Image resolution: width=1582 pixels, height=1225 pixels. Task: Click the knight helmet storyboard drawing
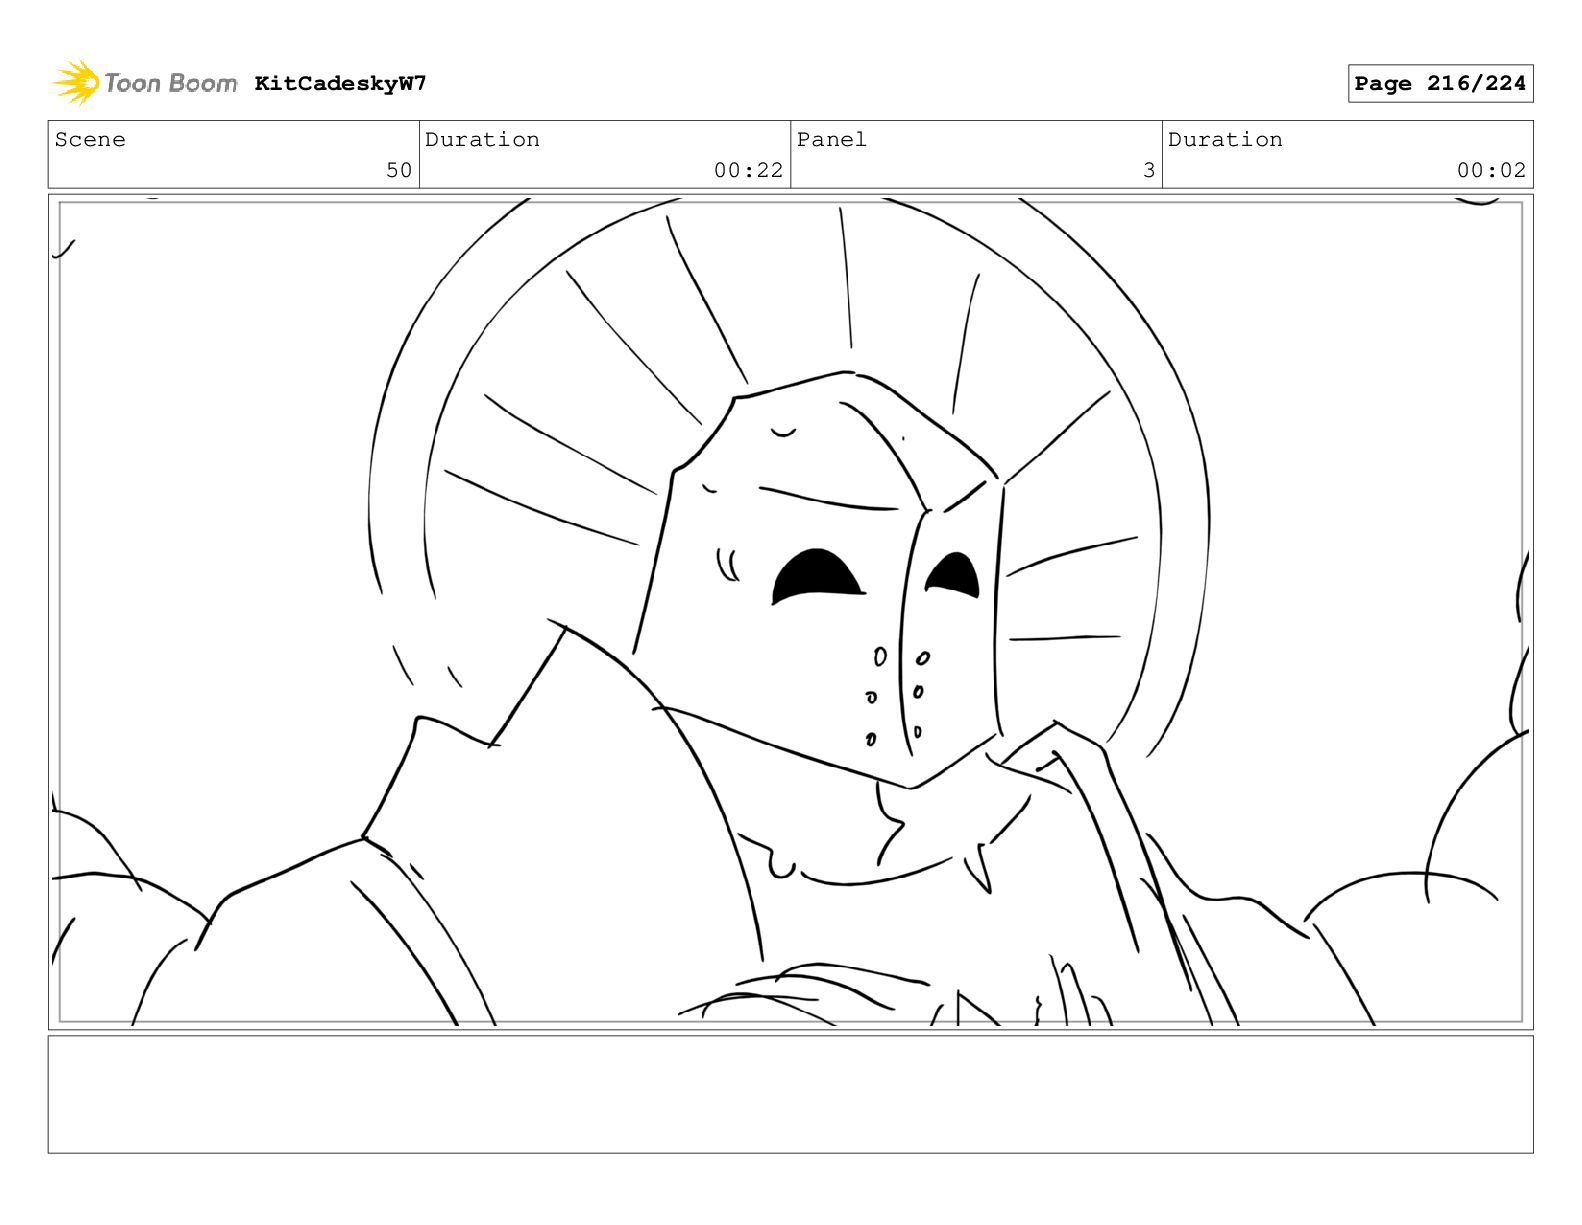pyautogui.click(x=790, y=611)
